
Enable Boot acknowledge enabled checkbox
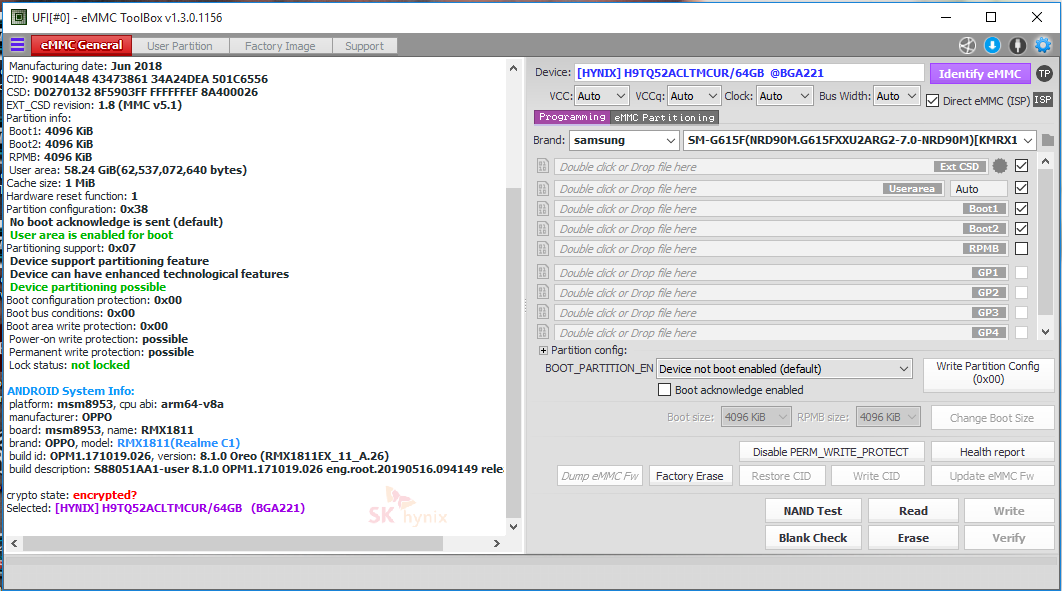coord(664,390)
